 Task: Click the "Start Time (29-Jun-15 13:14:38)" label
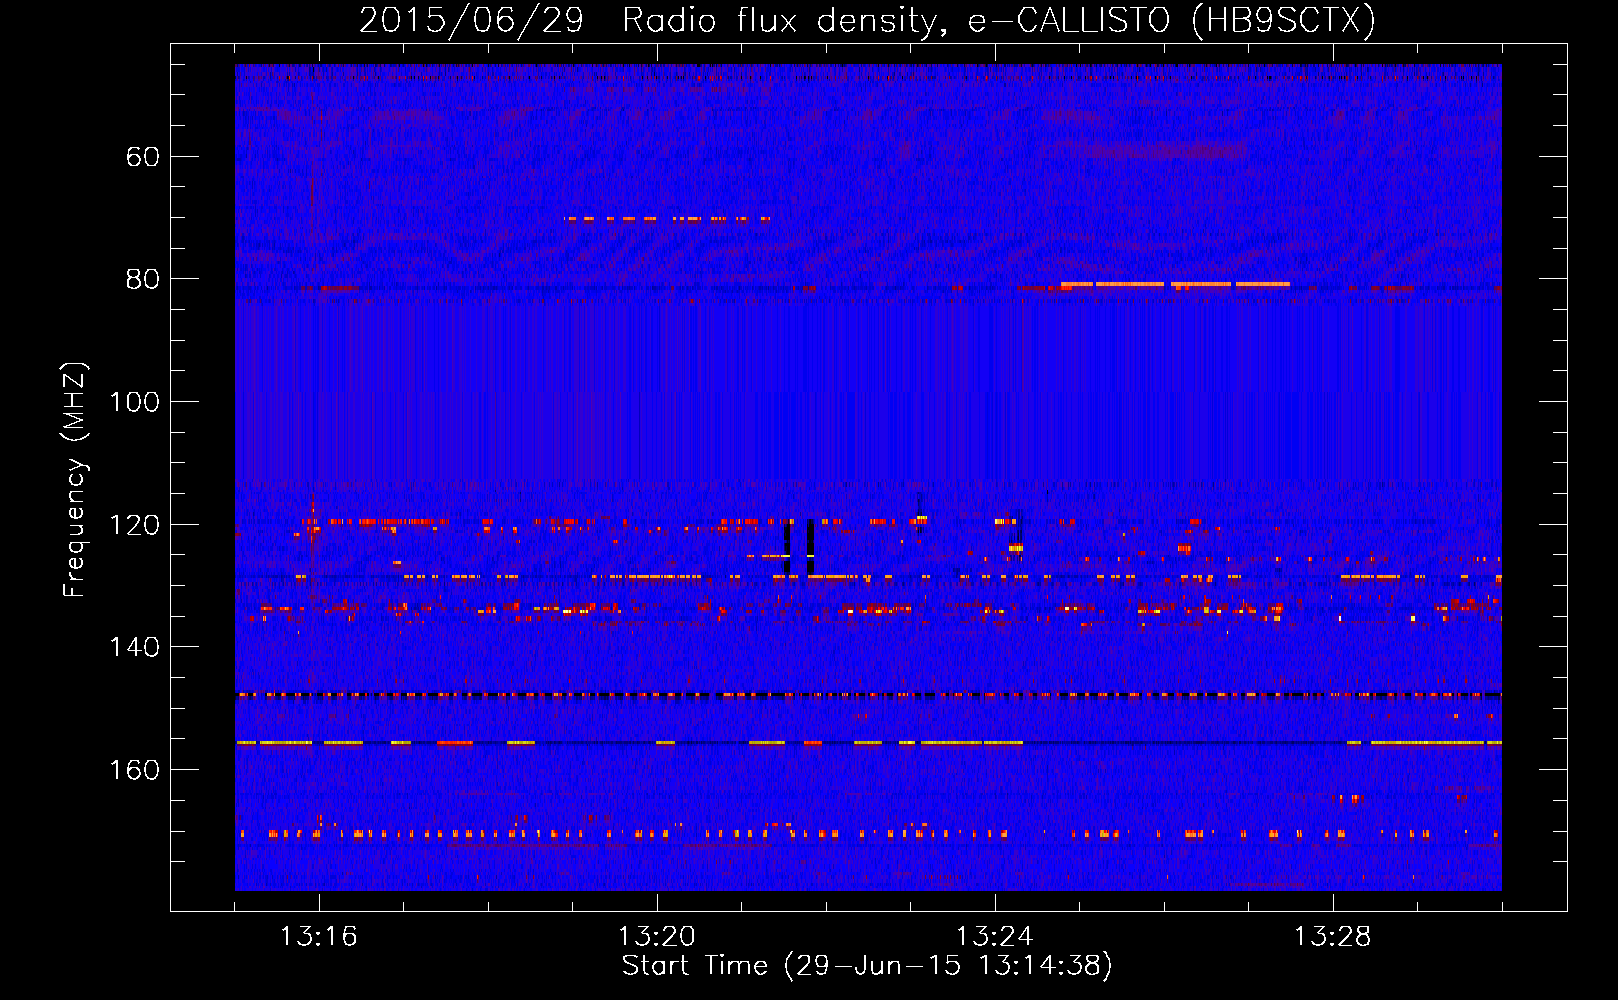[867, 966]
